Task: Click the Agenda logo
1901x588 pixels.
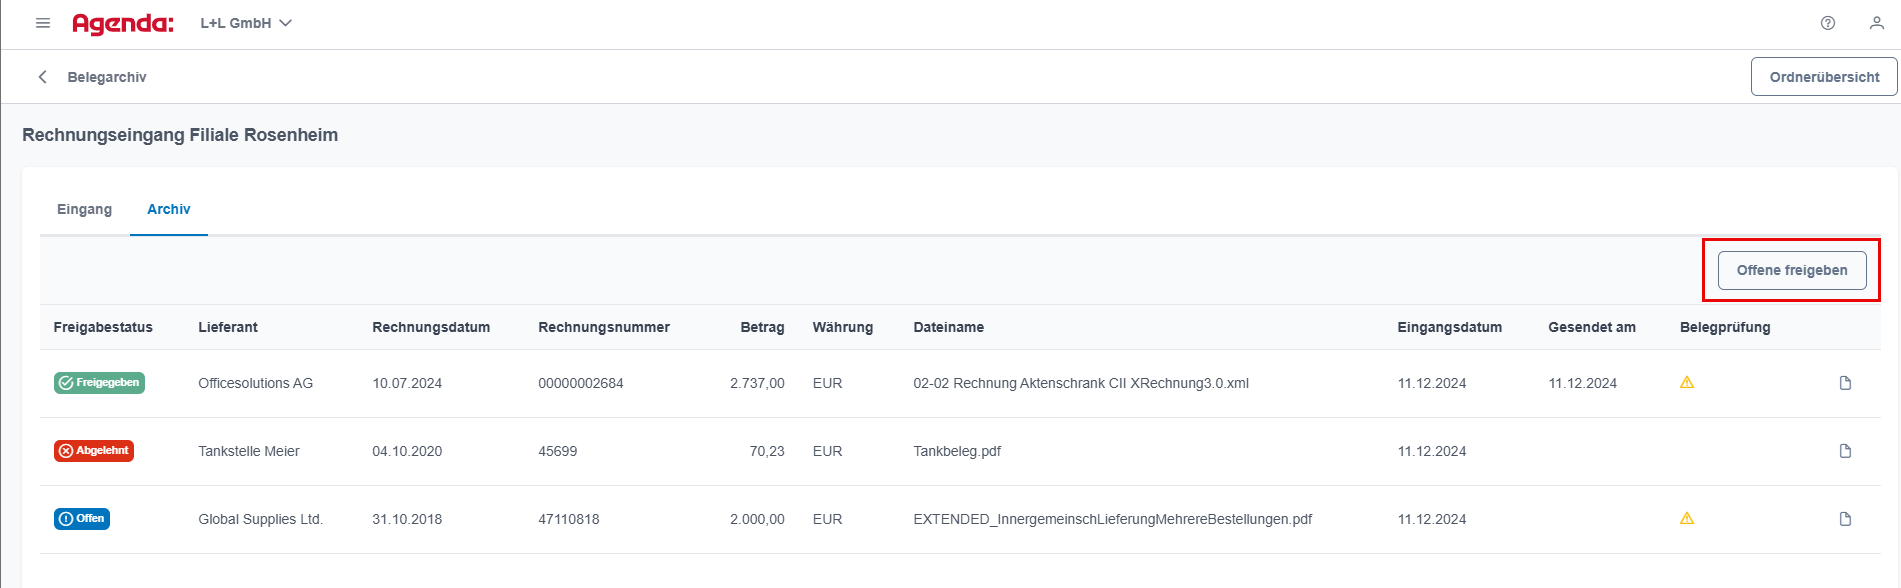Action: pyautogui.click(x=123, y=23)
